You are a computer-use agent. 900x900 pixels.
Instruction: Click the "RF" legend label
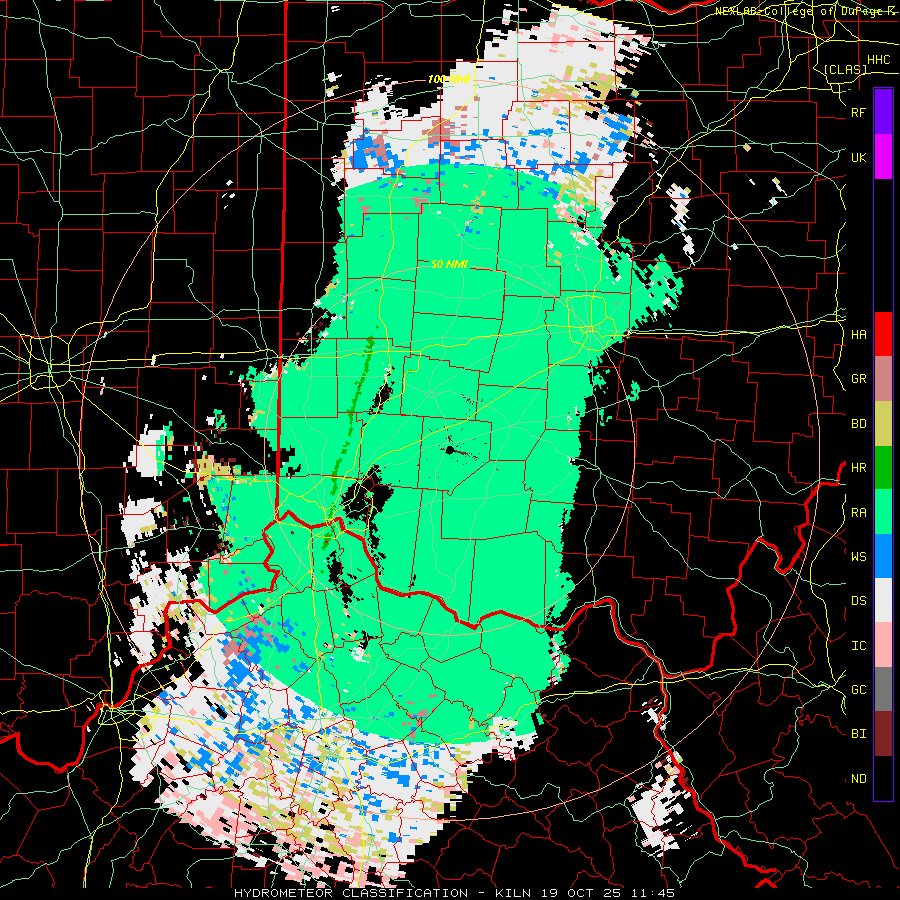tap(859, 112)
